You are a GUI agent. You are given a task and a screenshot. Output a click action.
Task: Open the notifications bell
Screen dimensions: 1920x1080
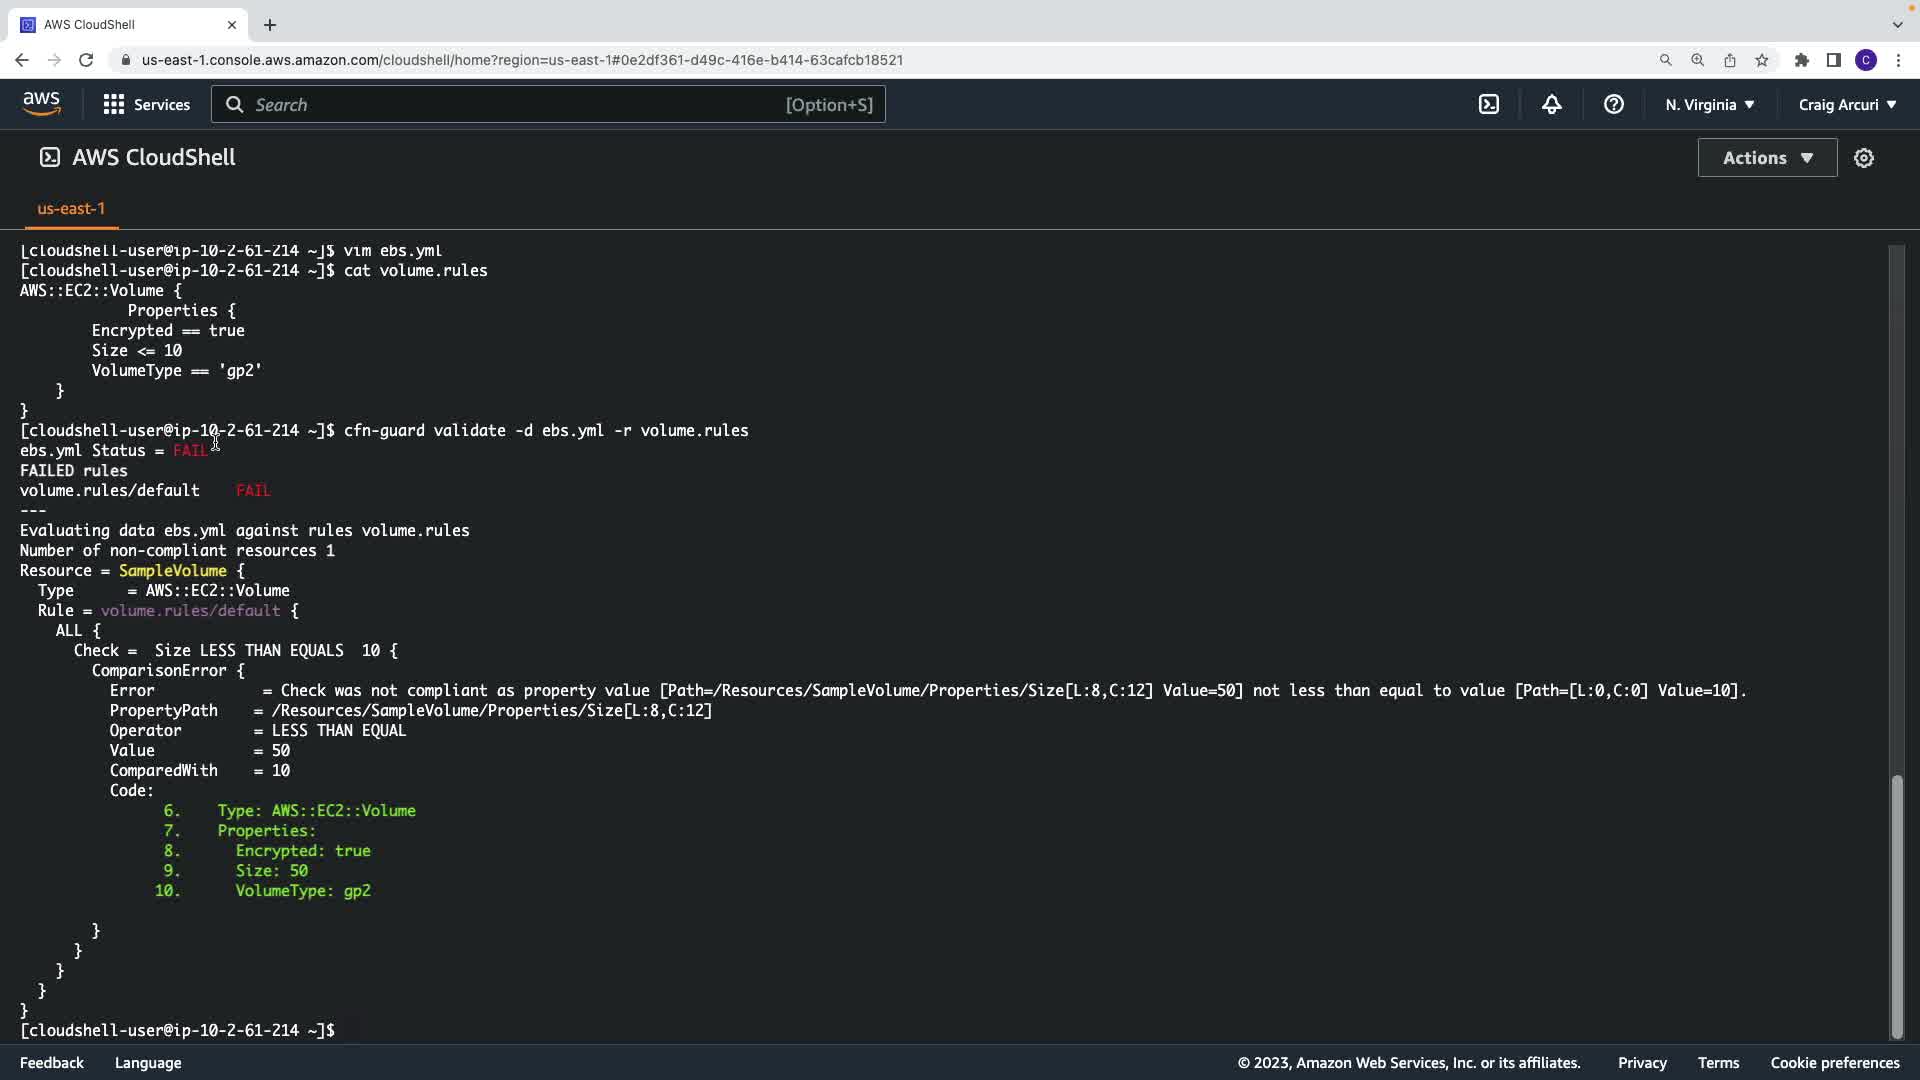click(x=1551, y=105)
